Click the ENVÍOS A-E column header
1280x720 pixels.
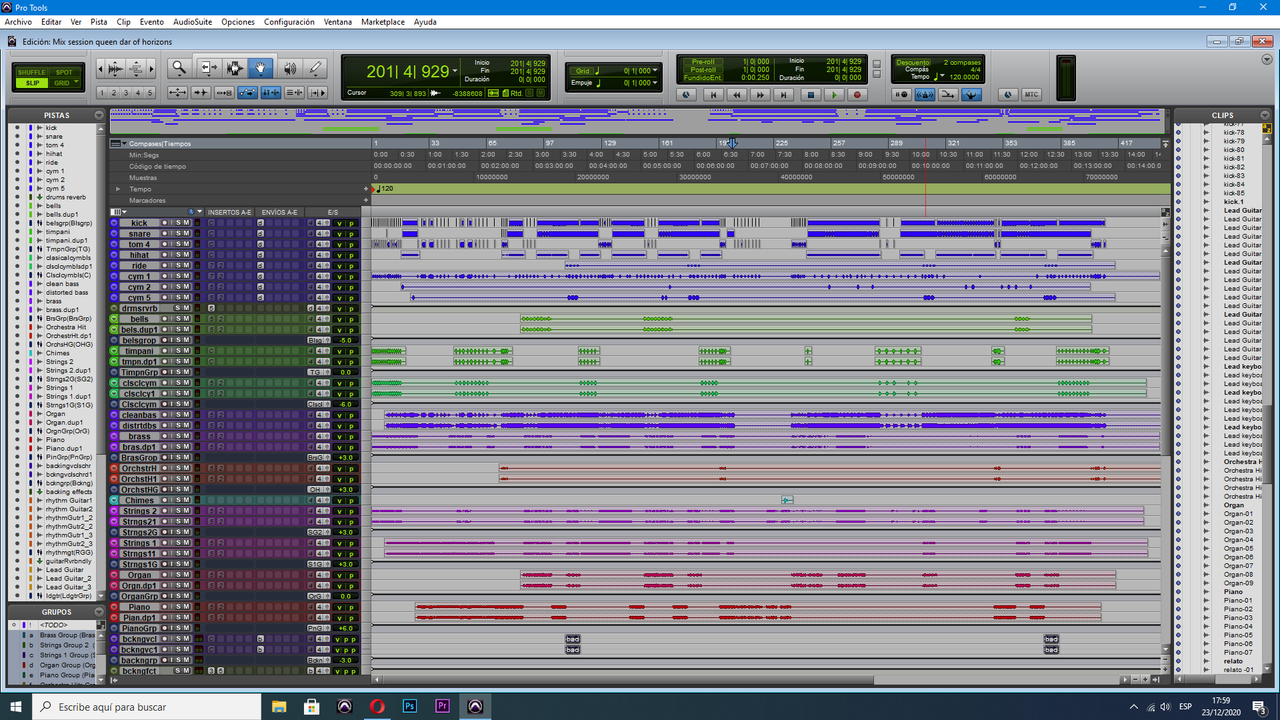(279, 212)
